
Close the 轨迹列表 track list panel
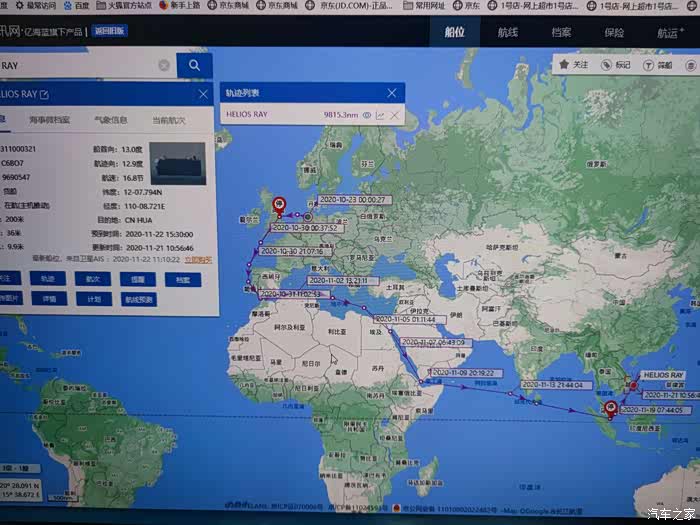tap(392, 93)
